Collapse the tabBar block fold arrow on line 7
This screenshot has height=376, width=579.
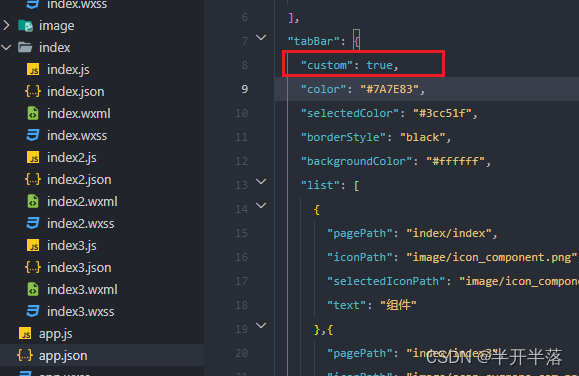(x=261, y=38)
